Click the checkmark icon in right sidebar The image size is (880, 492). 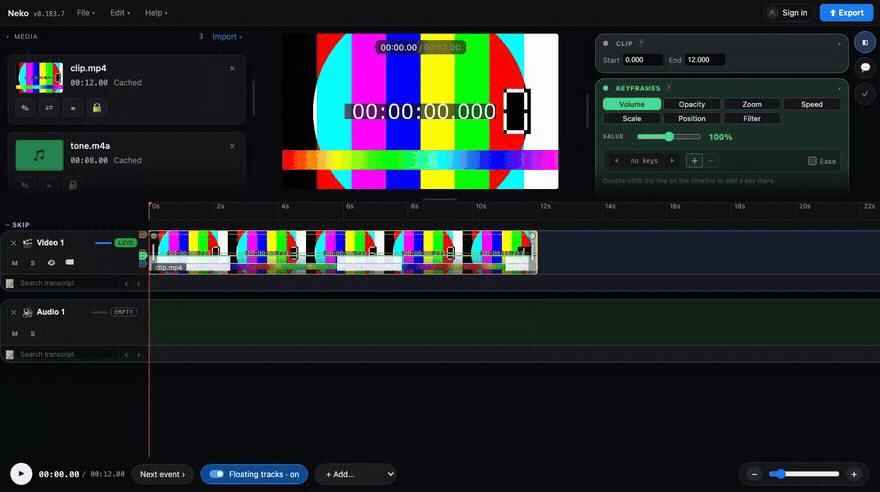865,94
